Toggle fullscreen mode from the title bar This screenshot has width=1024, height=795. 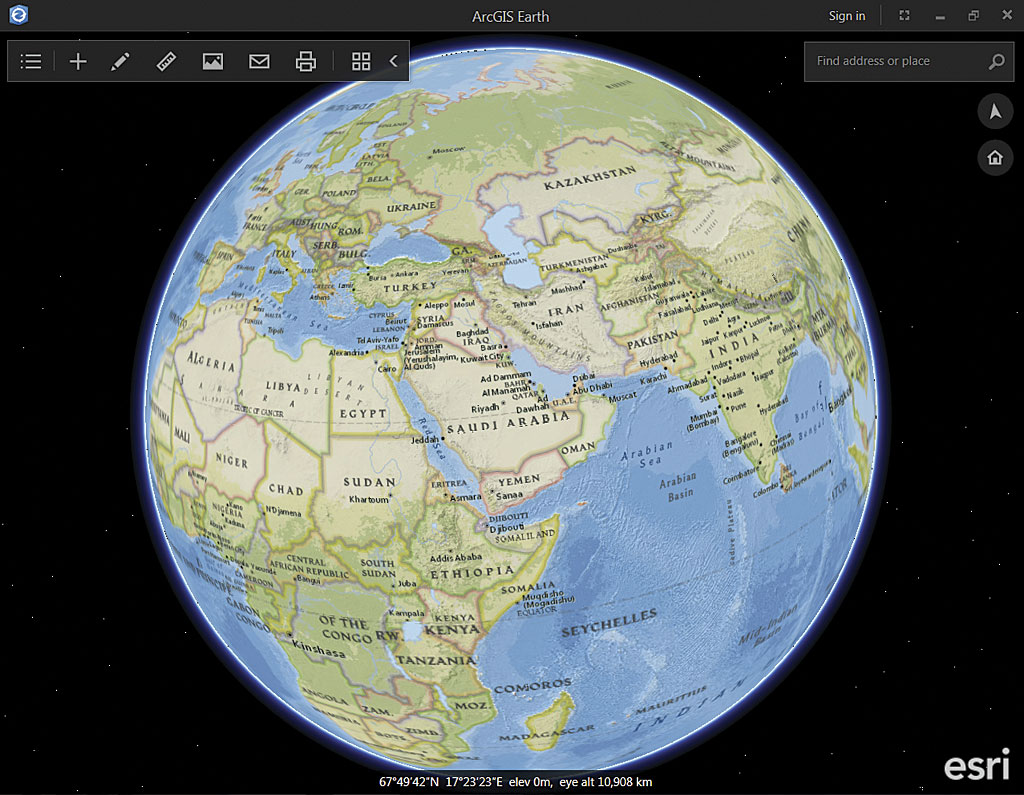[903, 15]
